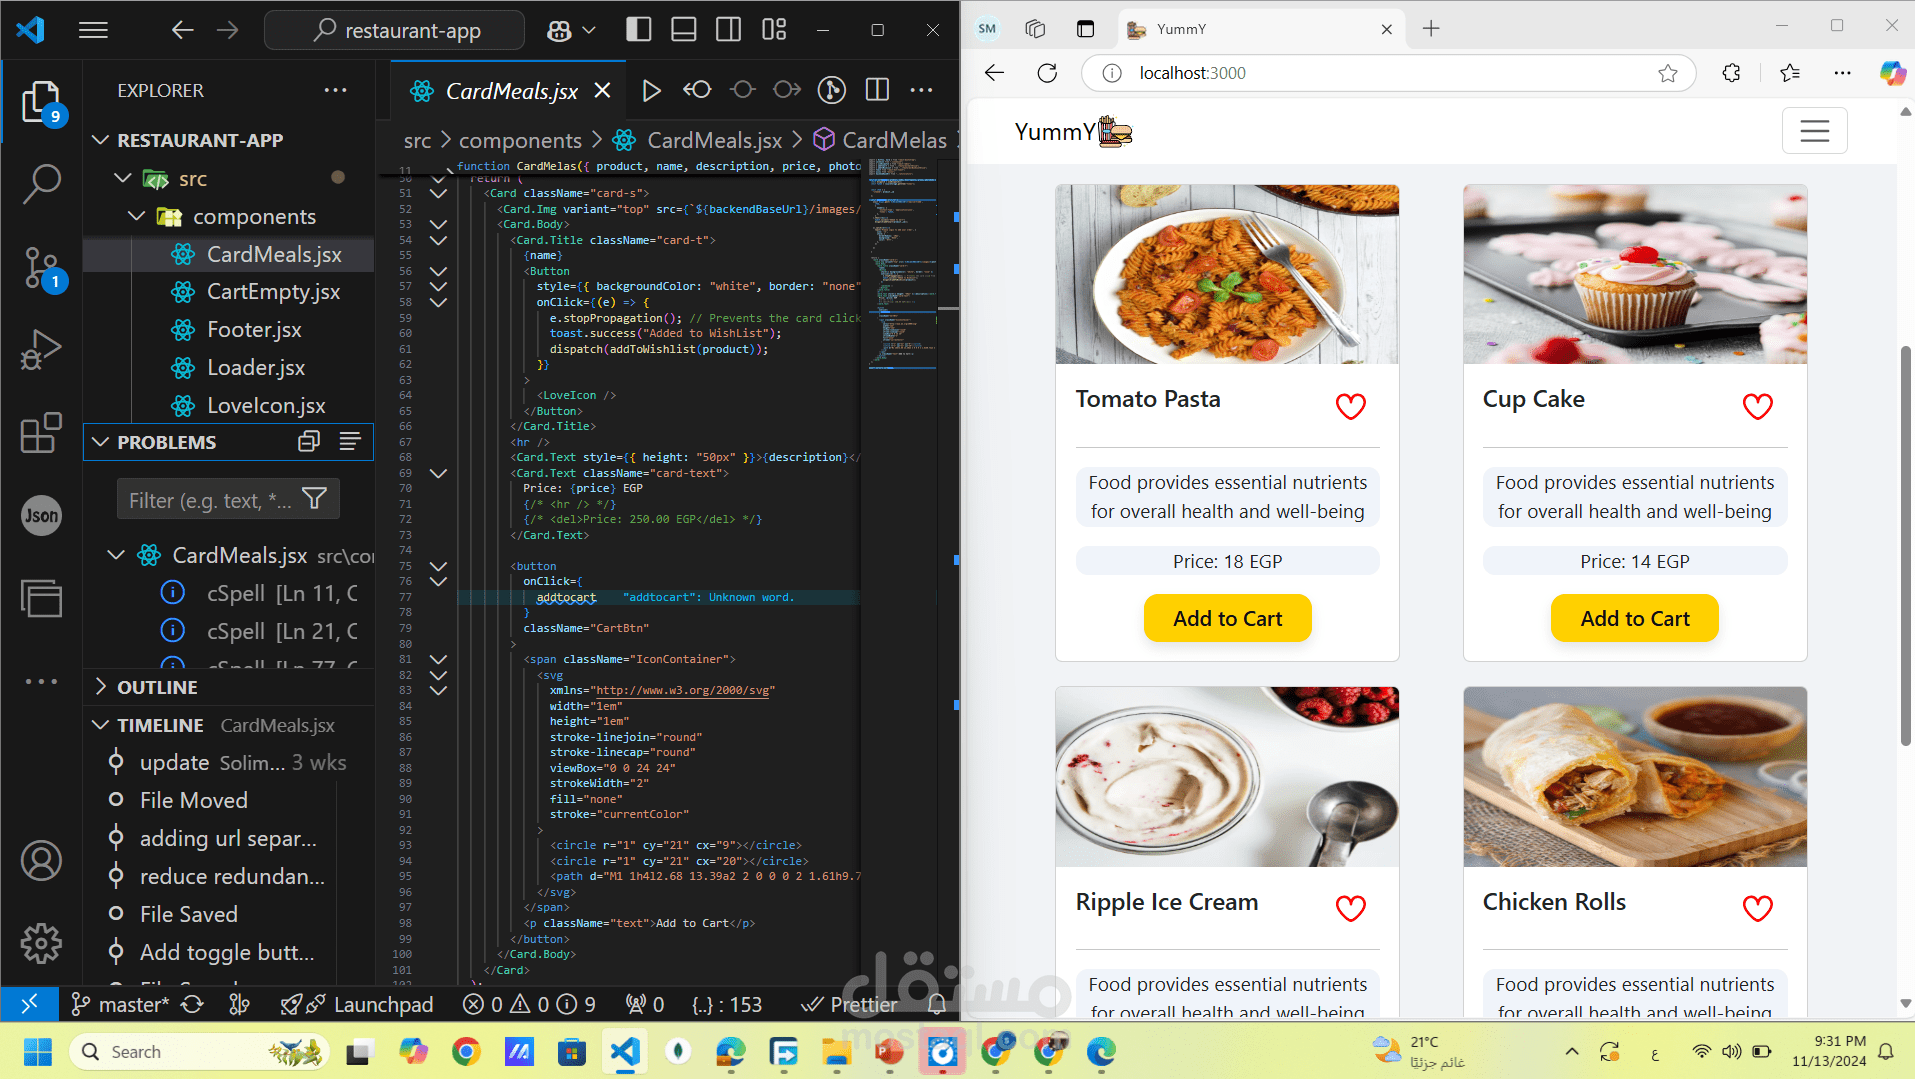This screenshot has height=1079, width=1915.
Task: Click the master branch in status bar
Action: [x=119, y=1004]
